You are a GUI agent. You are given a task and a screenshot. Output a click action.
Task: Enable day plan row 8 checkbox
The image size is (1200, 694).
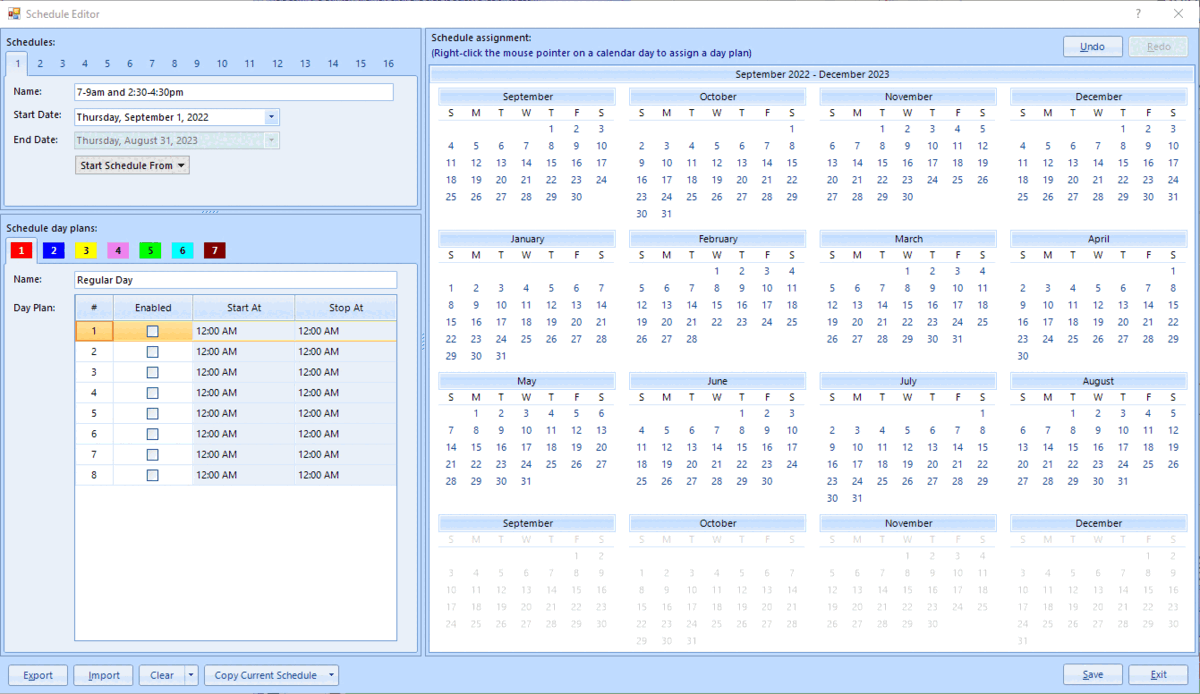coord(152,475)
